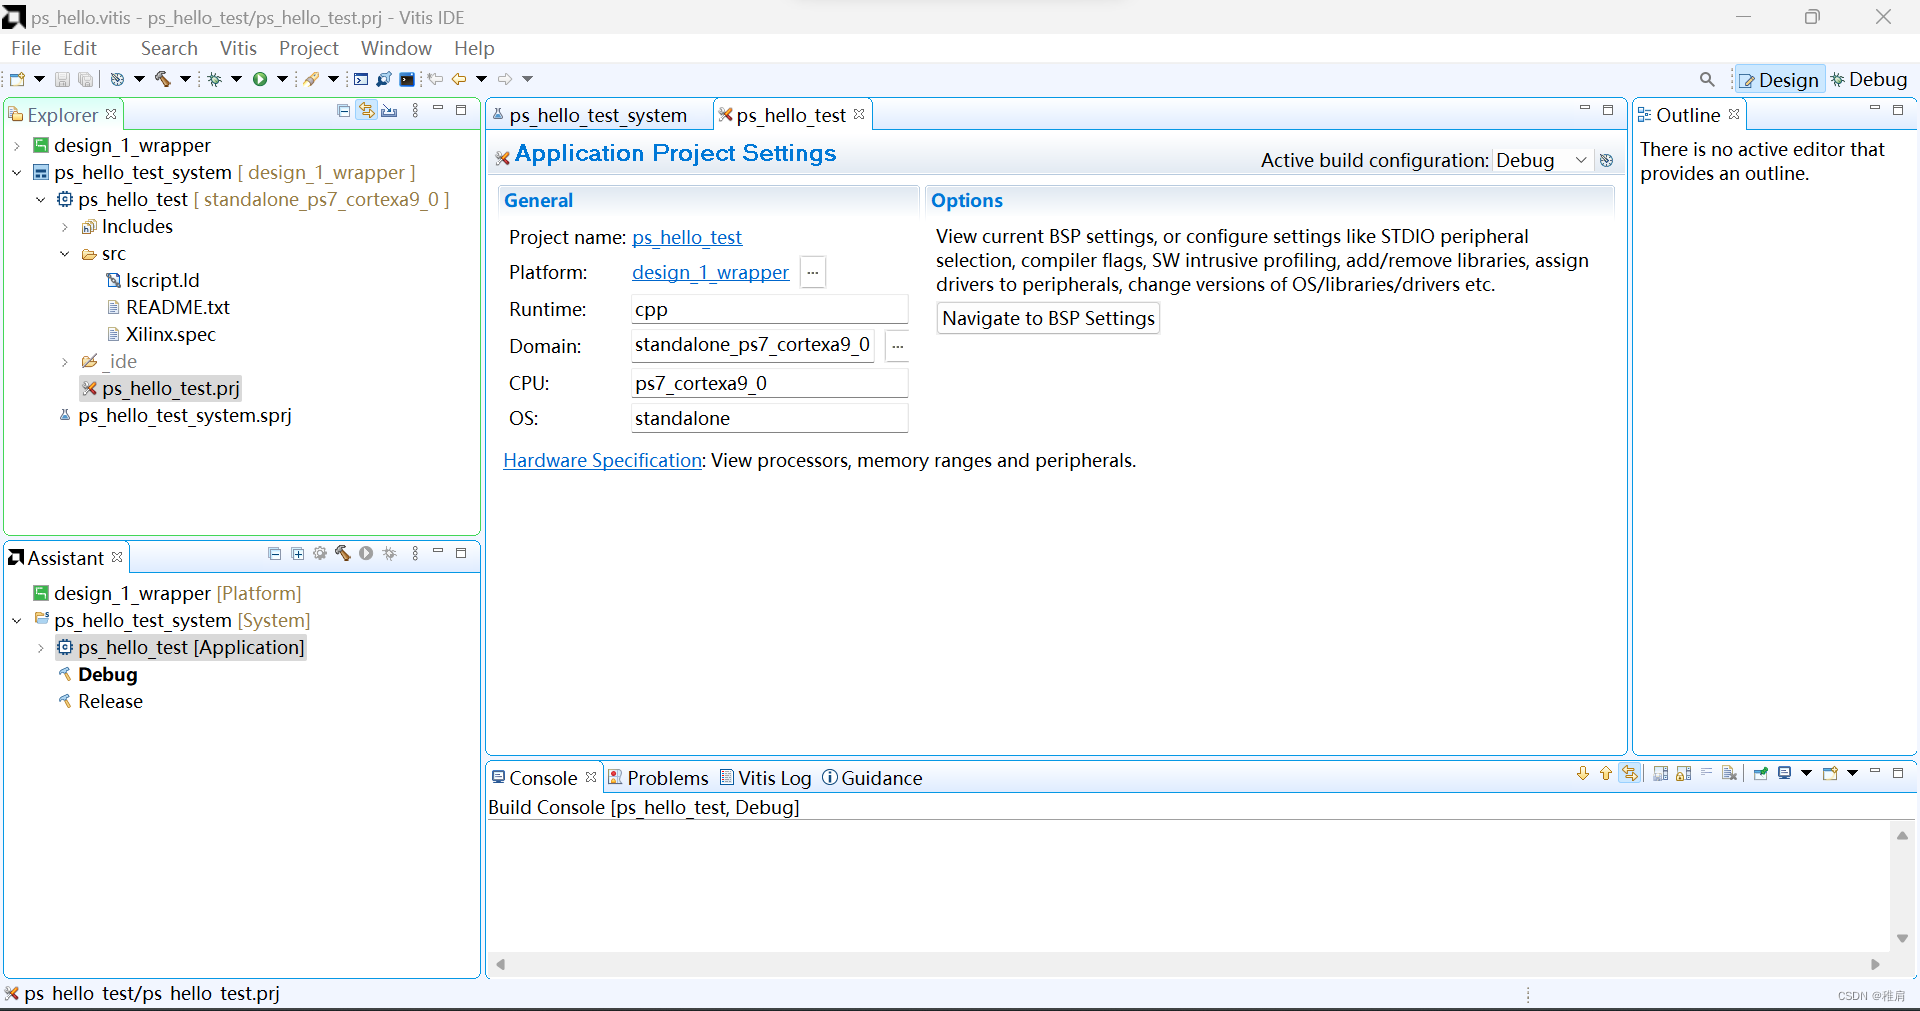Open the design_1_wrapper platform link
The image size is (1920, 1011).
pyautogui.click(x=710, y=273)
